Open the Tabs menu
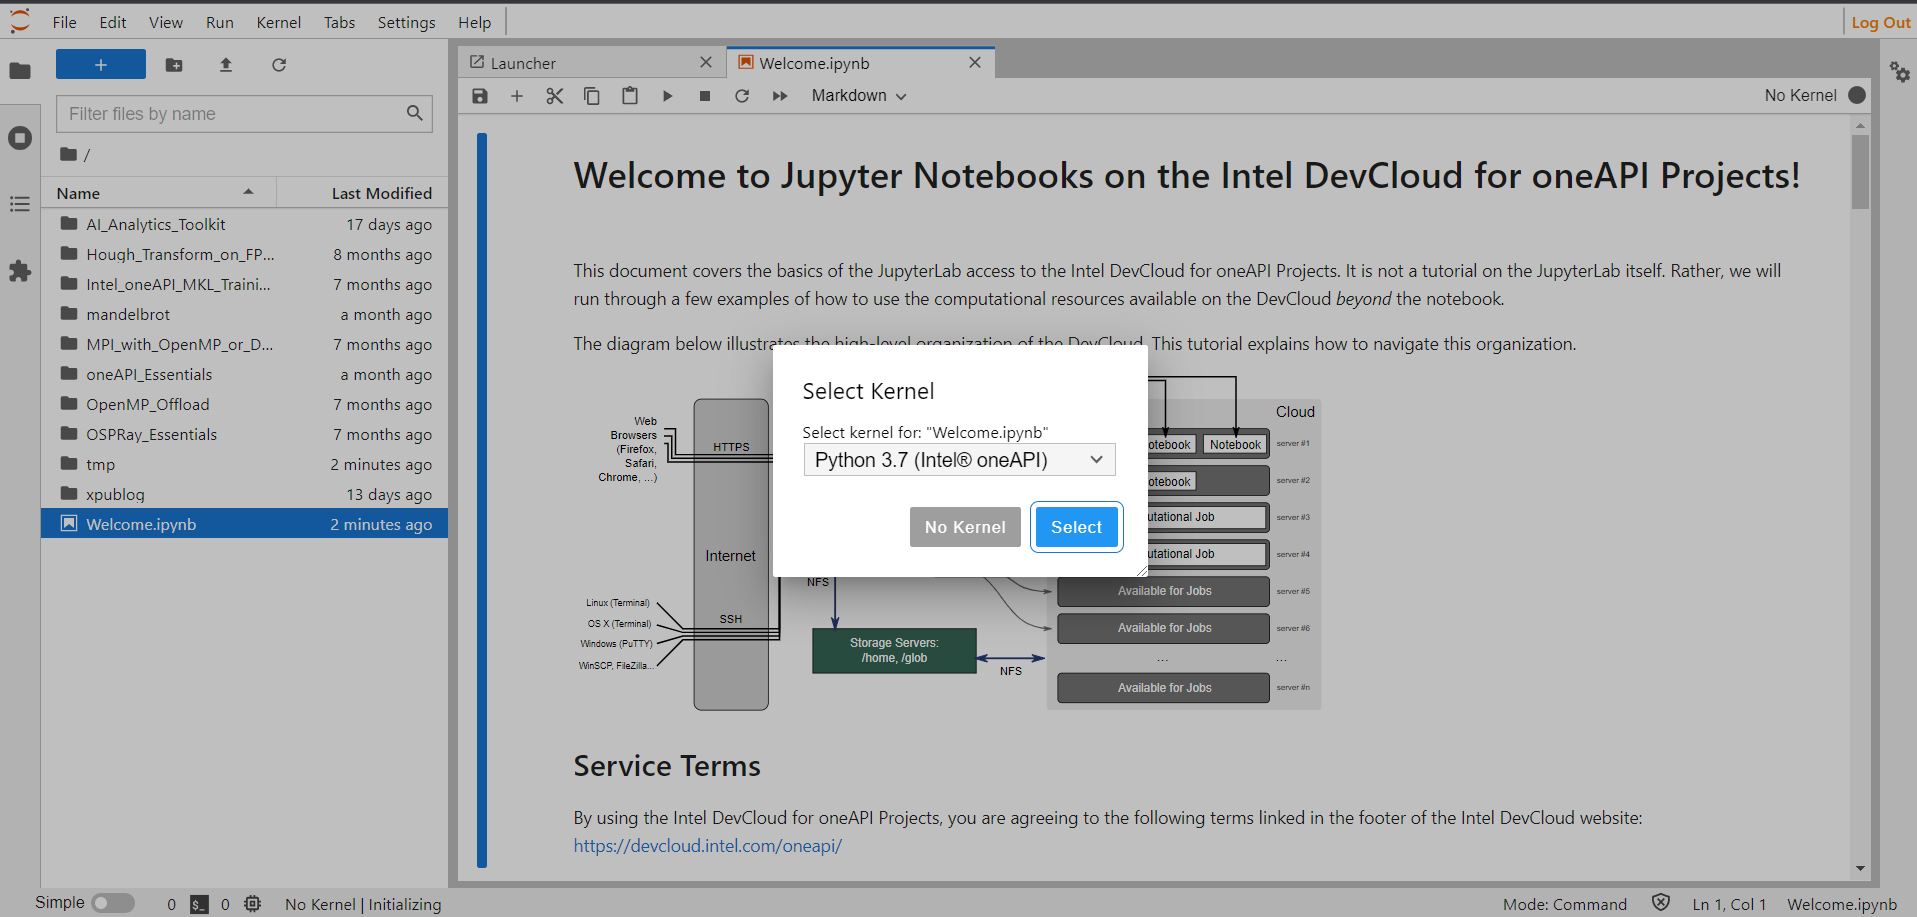The height and width of the screenshot is (917, 1917). pos(340,22)
